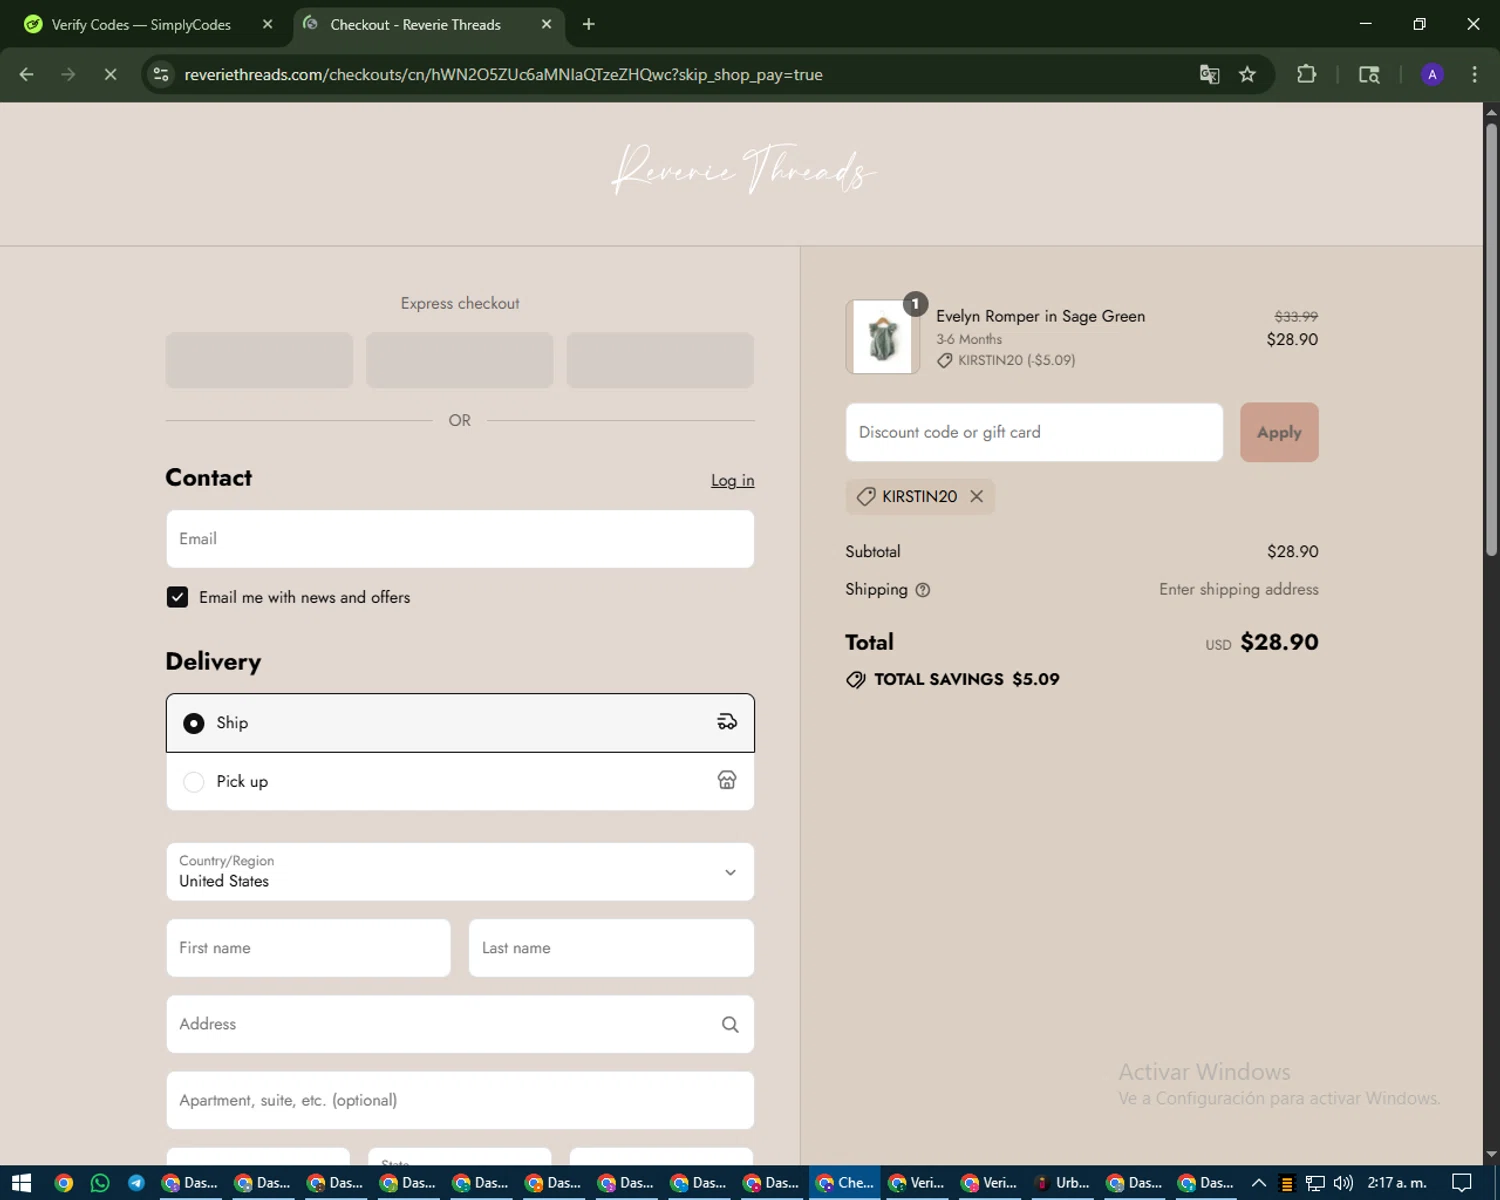The height and width of the screenshot is (1200, 1500).
Task: Select the Ship delivery option
Action: [460, 723]
